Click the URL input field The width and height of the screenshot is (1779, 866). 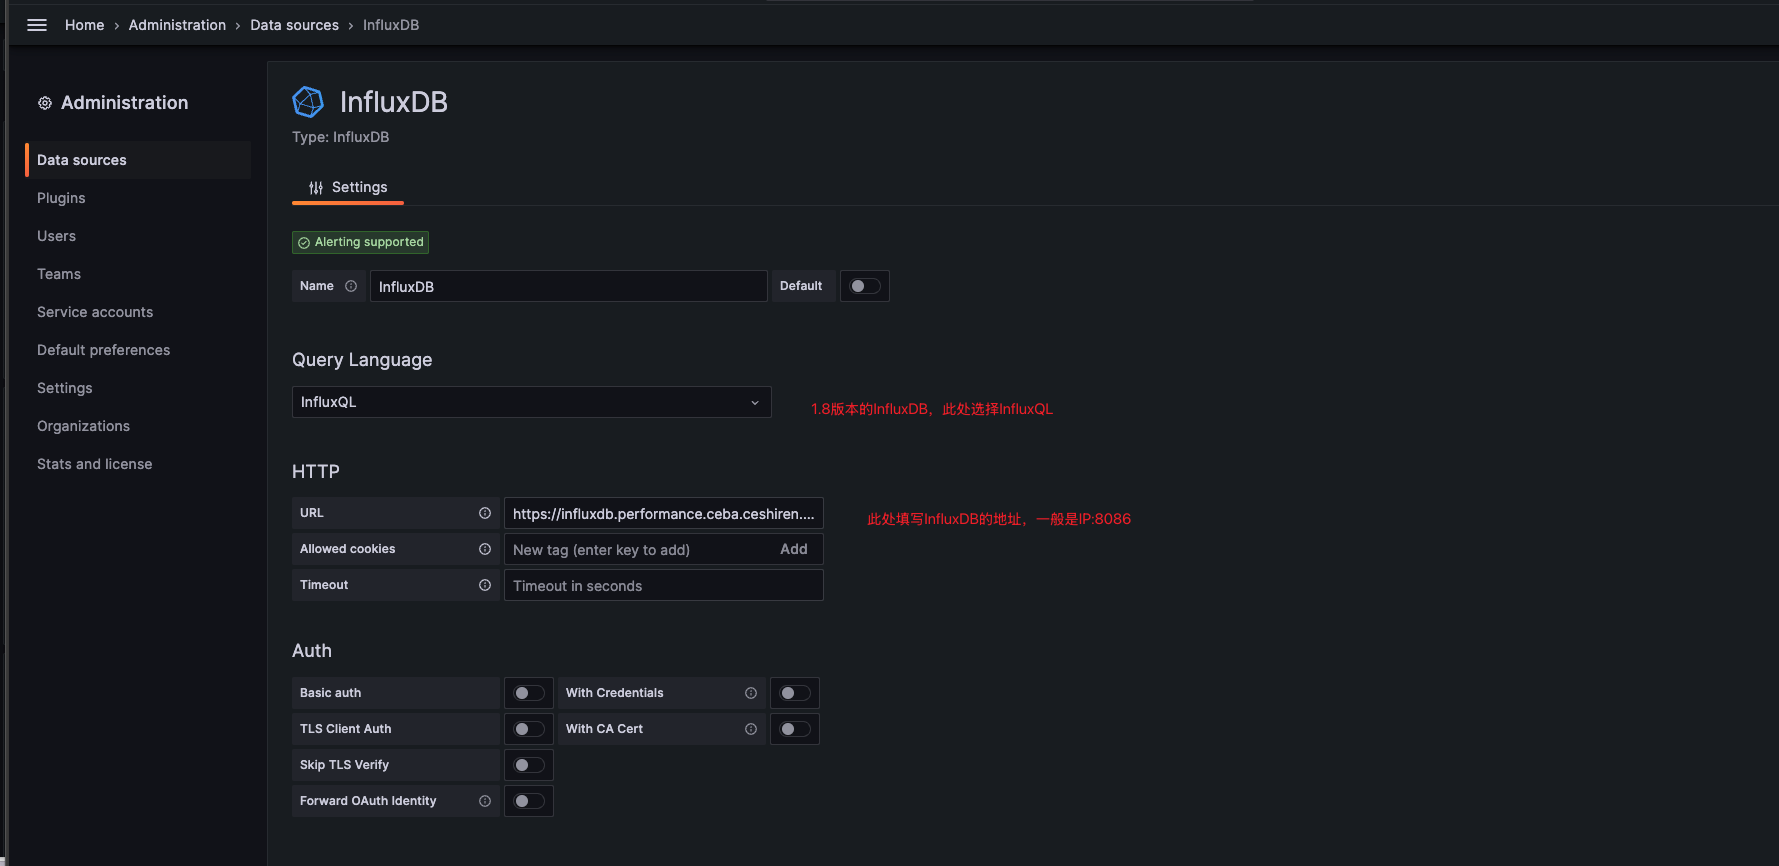click(664, 513)
